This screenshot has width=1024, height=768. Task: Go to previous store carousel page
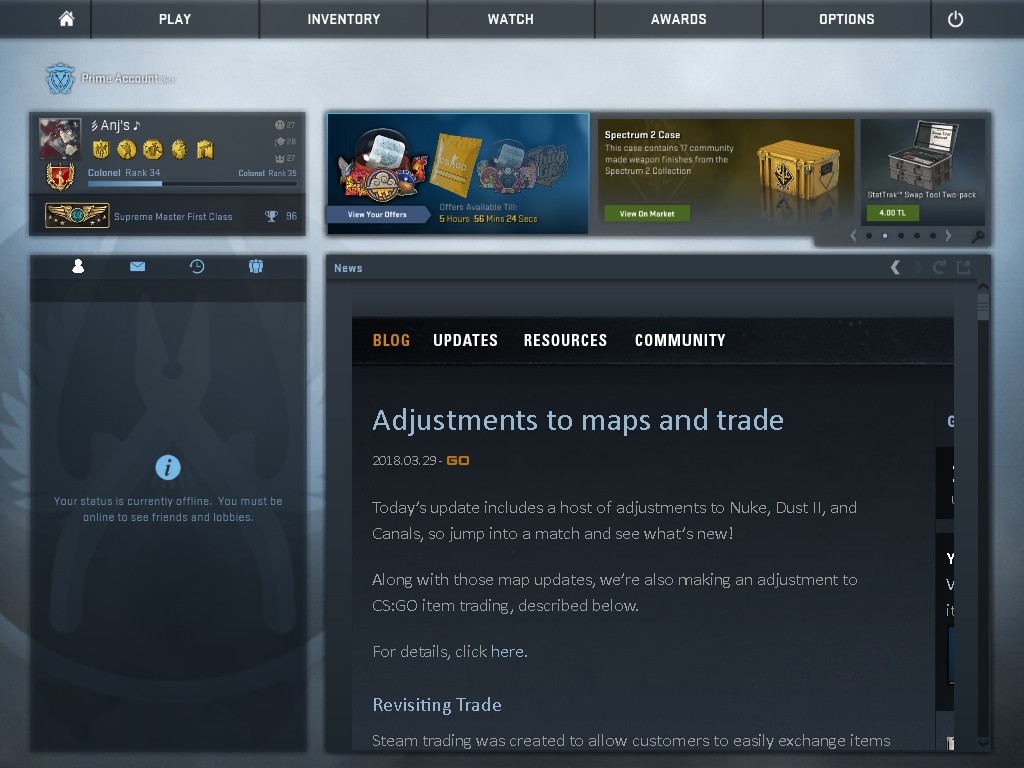[853, 236]
